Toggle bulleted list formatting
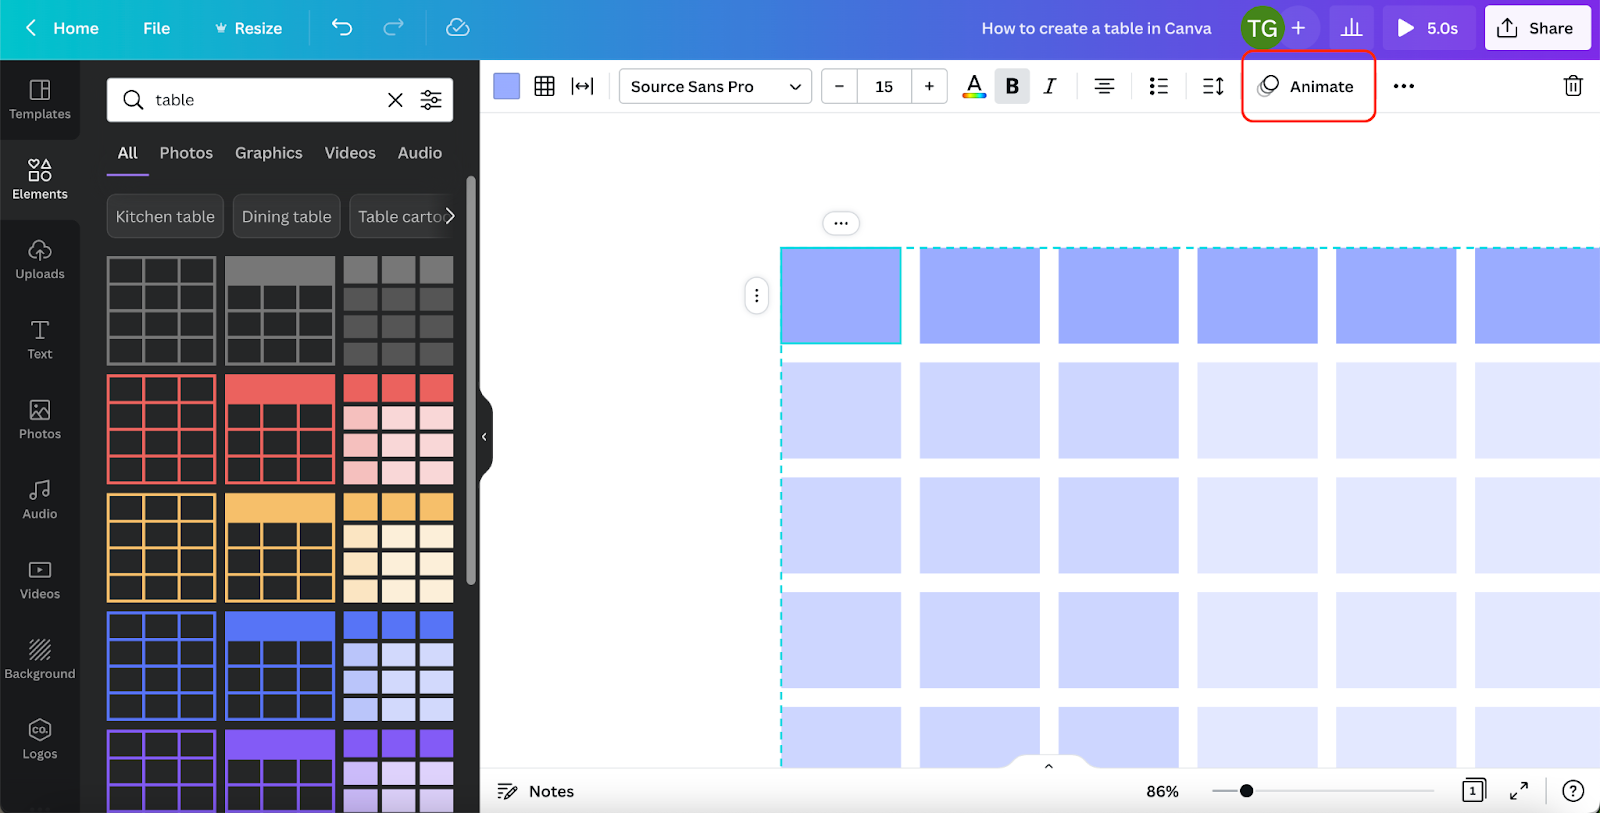Image resolution: width=1600 pixels, height=813 pixels. coord(1158,86)
